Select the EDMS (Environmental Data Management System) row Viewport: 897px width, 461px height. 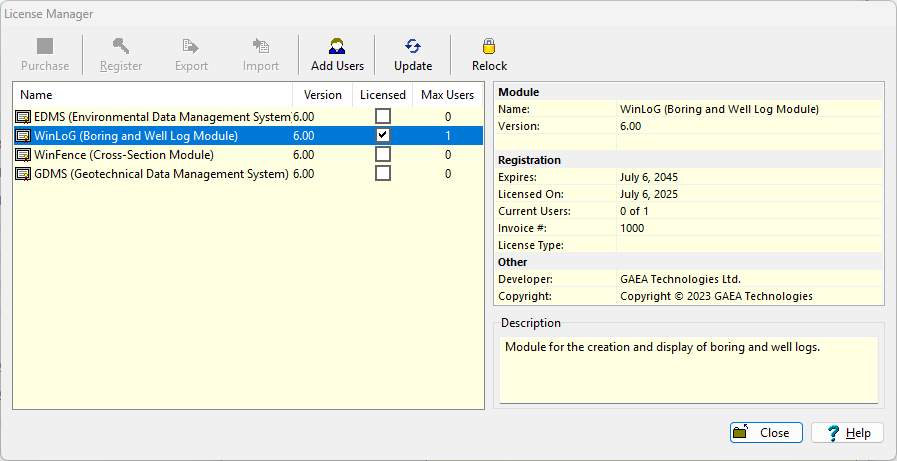(248, 117)
